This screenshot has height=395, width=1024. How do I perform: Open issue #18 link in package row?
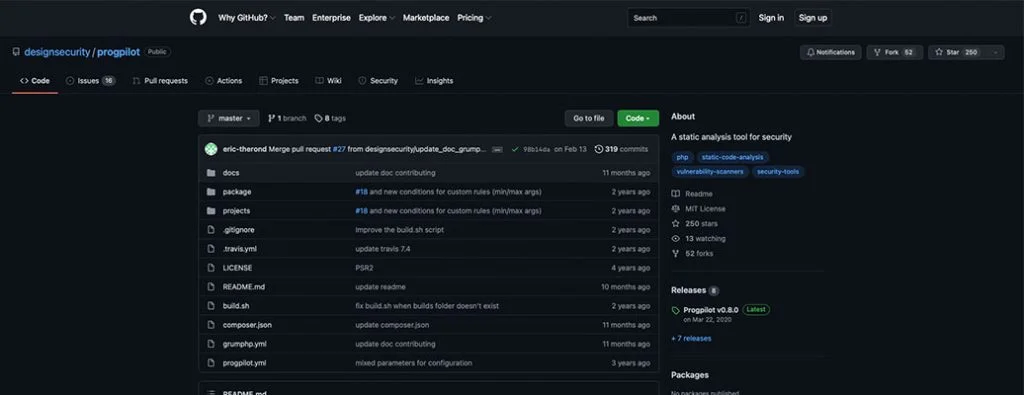click(362, 192)
